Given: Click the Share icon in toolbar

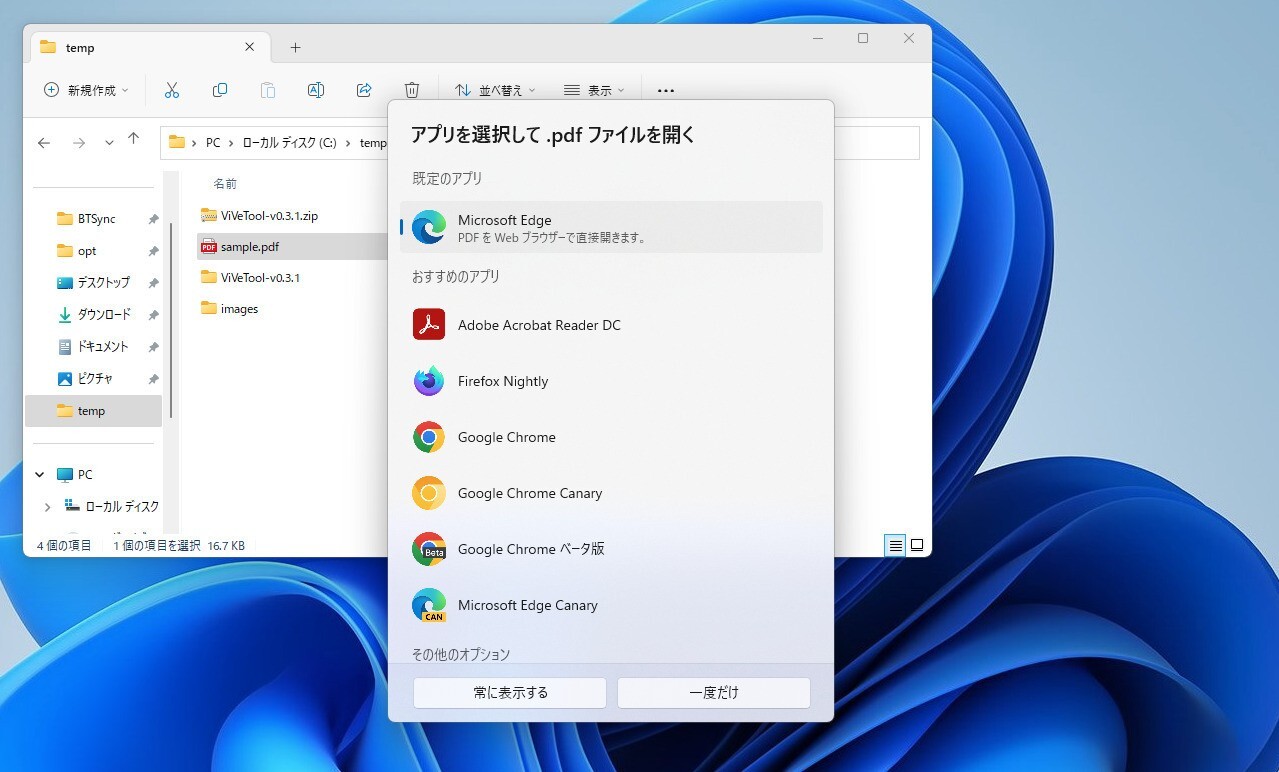Looking at the screenshot, I should pos(364,90).
